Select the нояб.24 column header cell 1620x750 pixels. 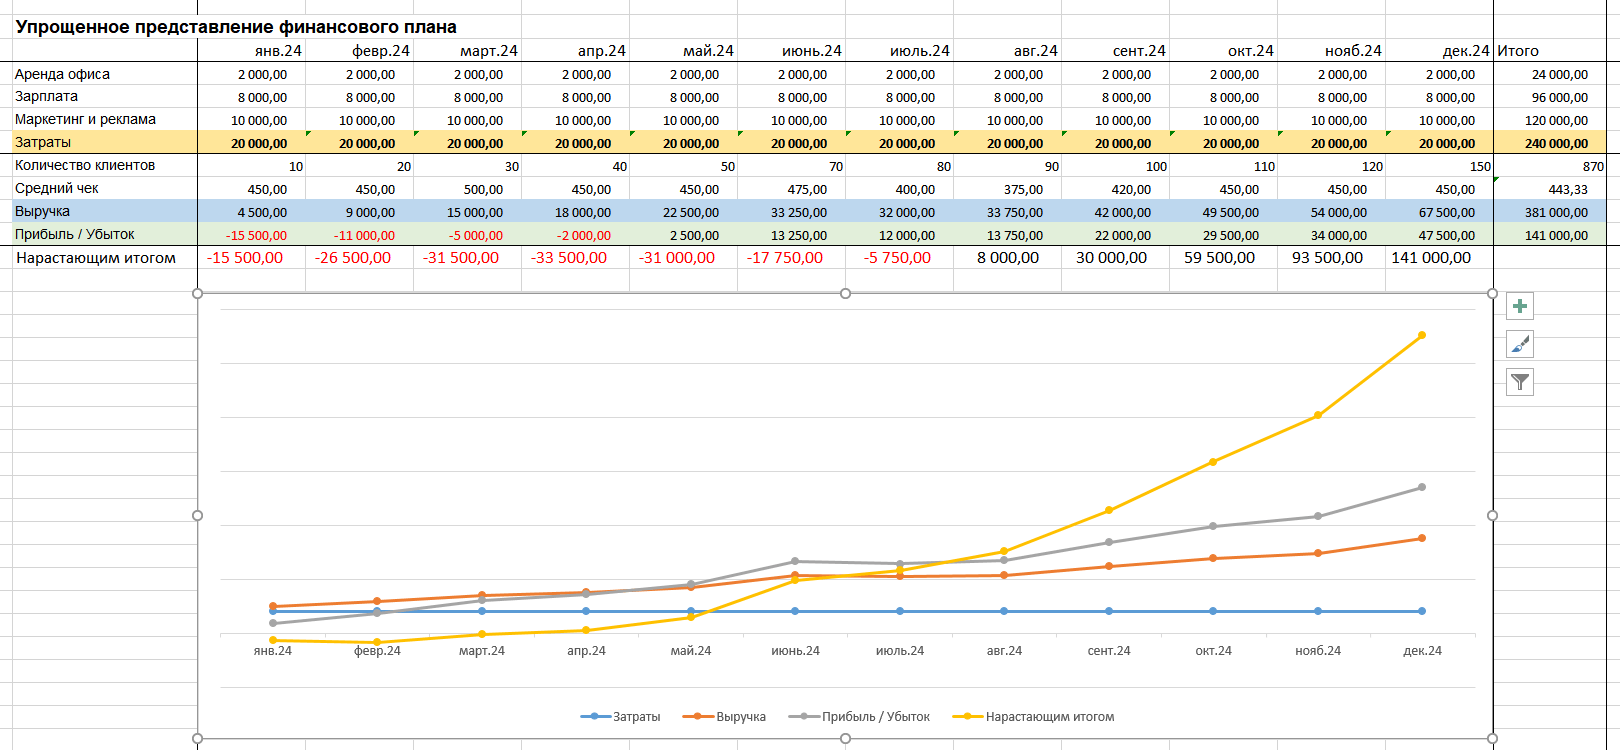[1332, 50]
